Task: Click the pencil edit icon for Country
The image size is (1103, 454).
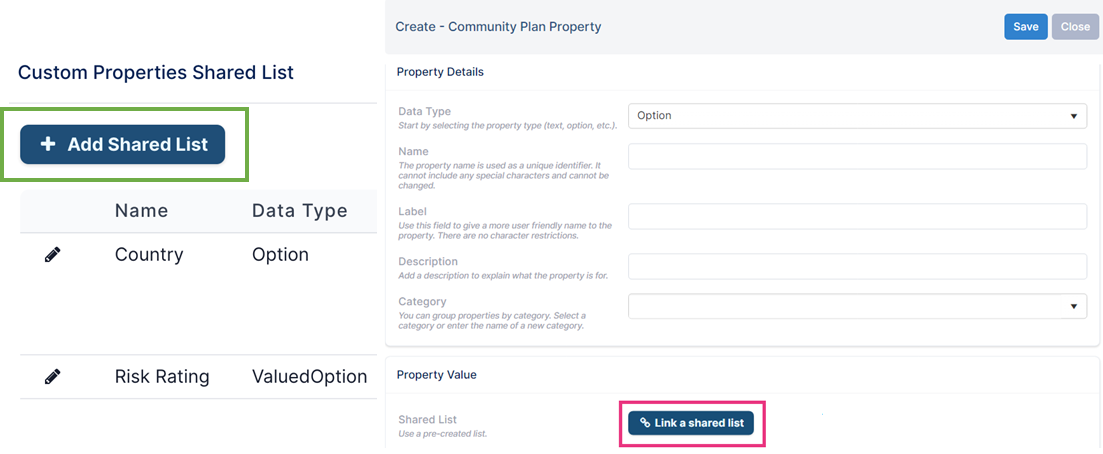Action: tap(52, 255)
